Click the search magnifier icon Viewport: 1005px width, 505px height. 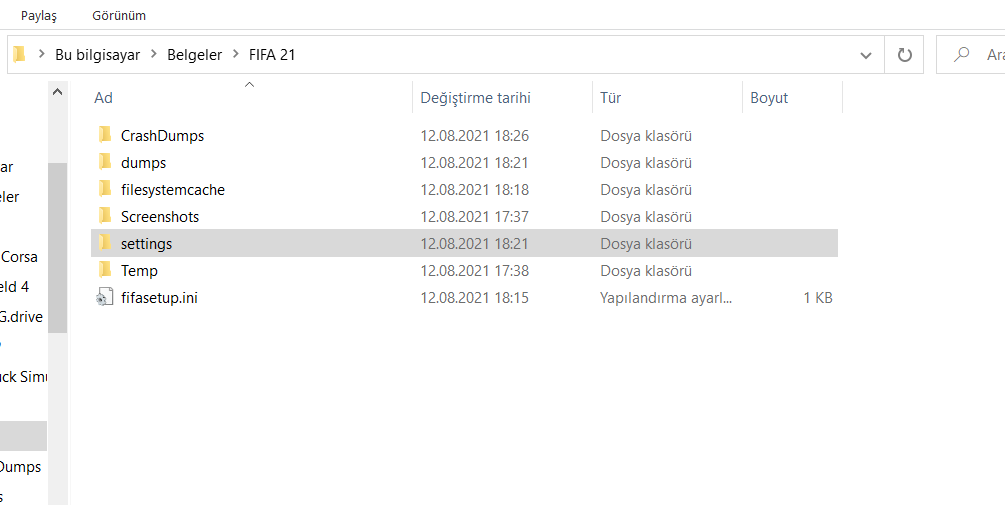tap(961, 55)
